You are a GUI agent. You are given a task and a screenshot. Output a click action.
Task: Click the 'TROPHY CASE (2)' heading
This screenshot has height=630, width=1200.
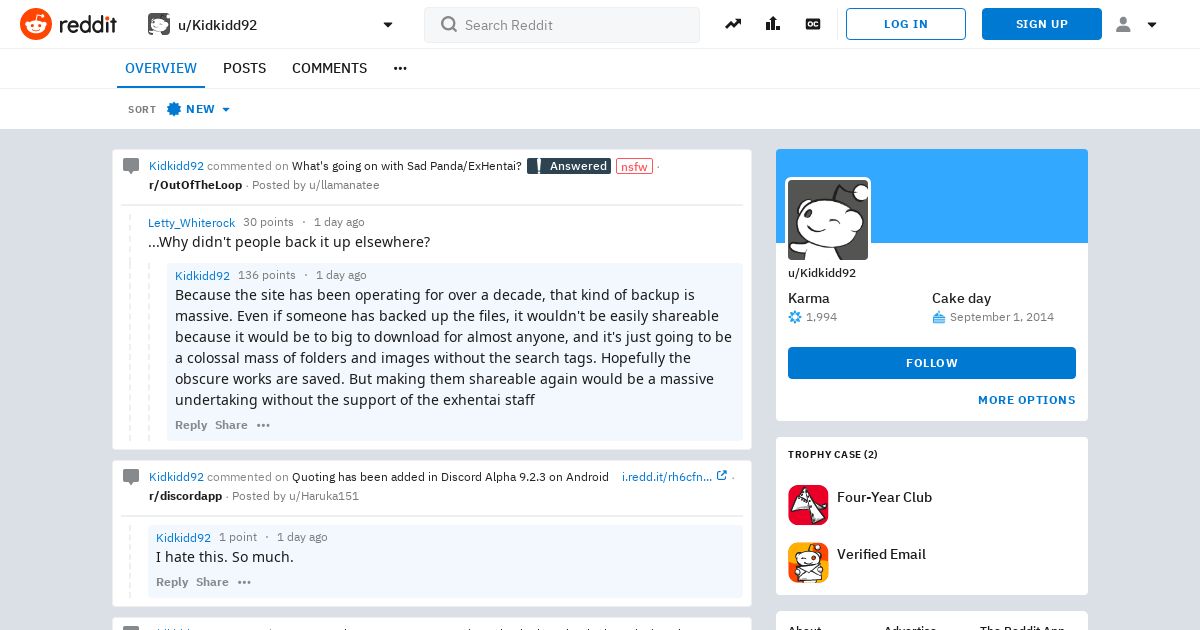point(833,454)
